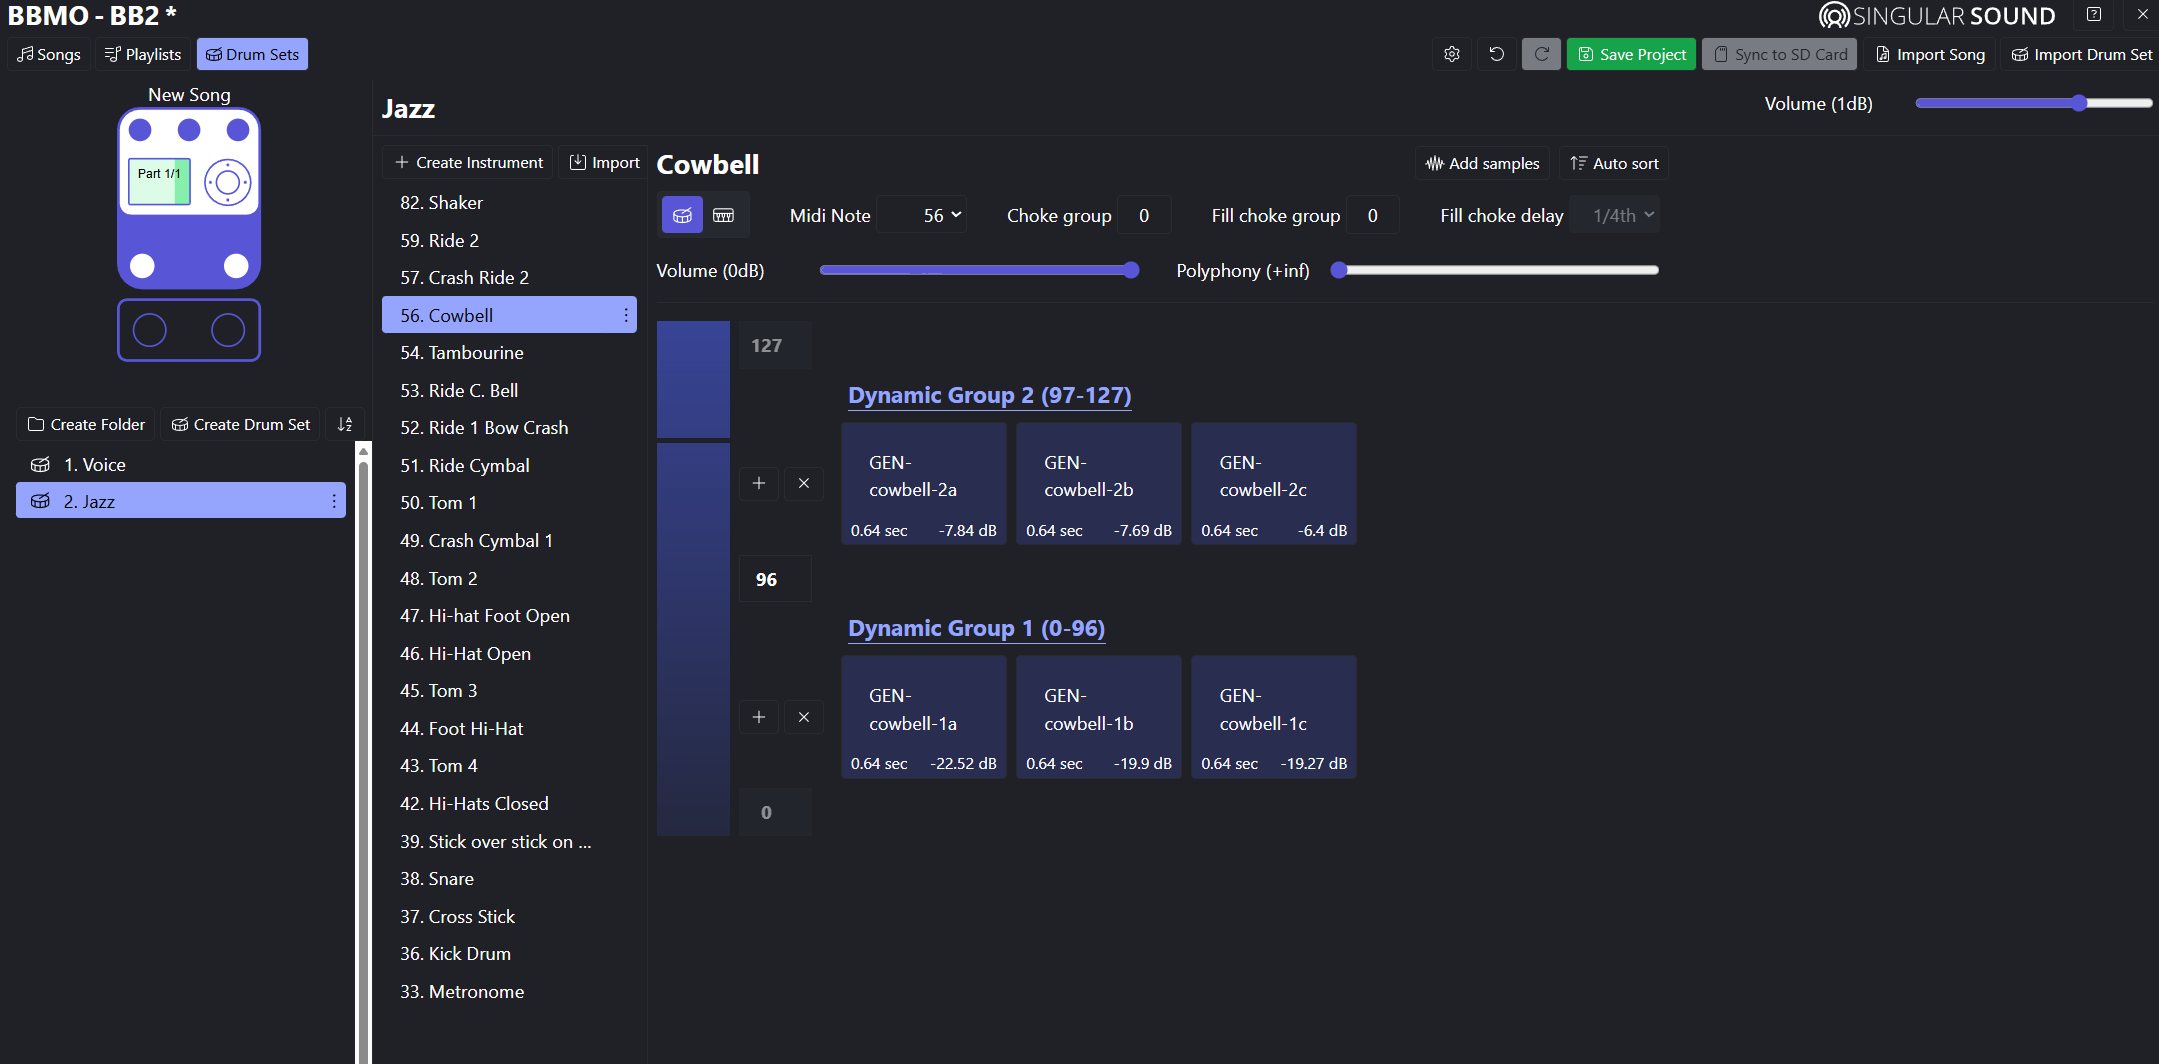Click the velocity 96 boundary field

click(x=775, y=579)
